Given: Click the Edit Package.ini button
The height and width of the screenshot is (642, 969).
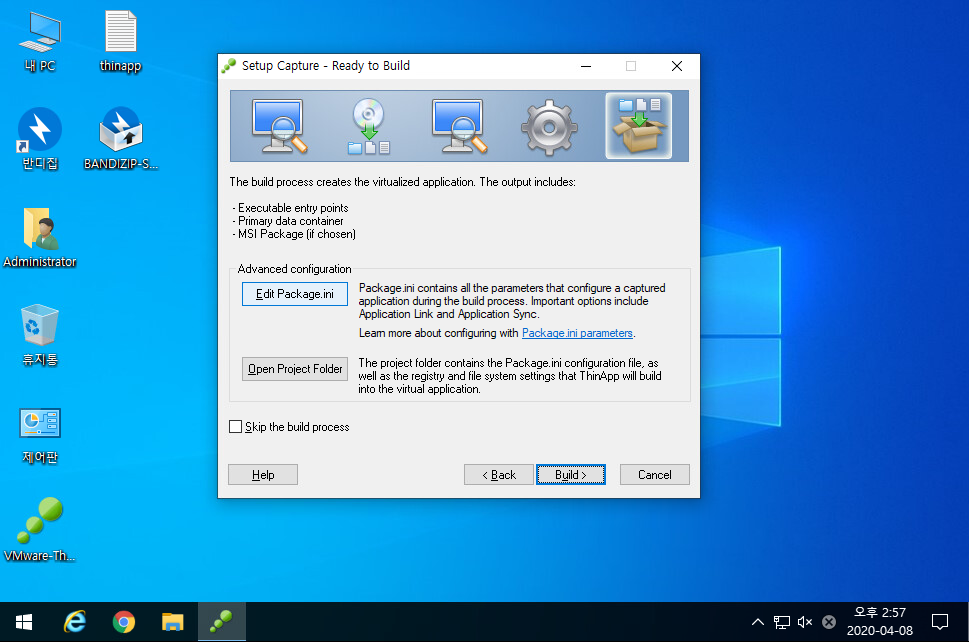Looking at the screenshot, I should [x=295, y=294].
